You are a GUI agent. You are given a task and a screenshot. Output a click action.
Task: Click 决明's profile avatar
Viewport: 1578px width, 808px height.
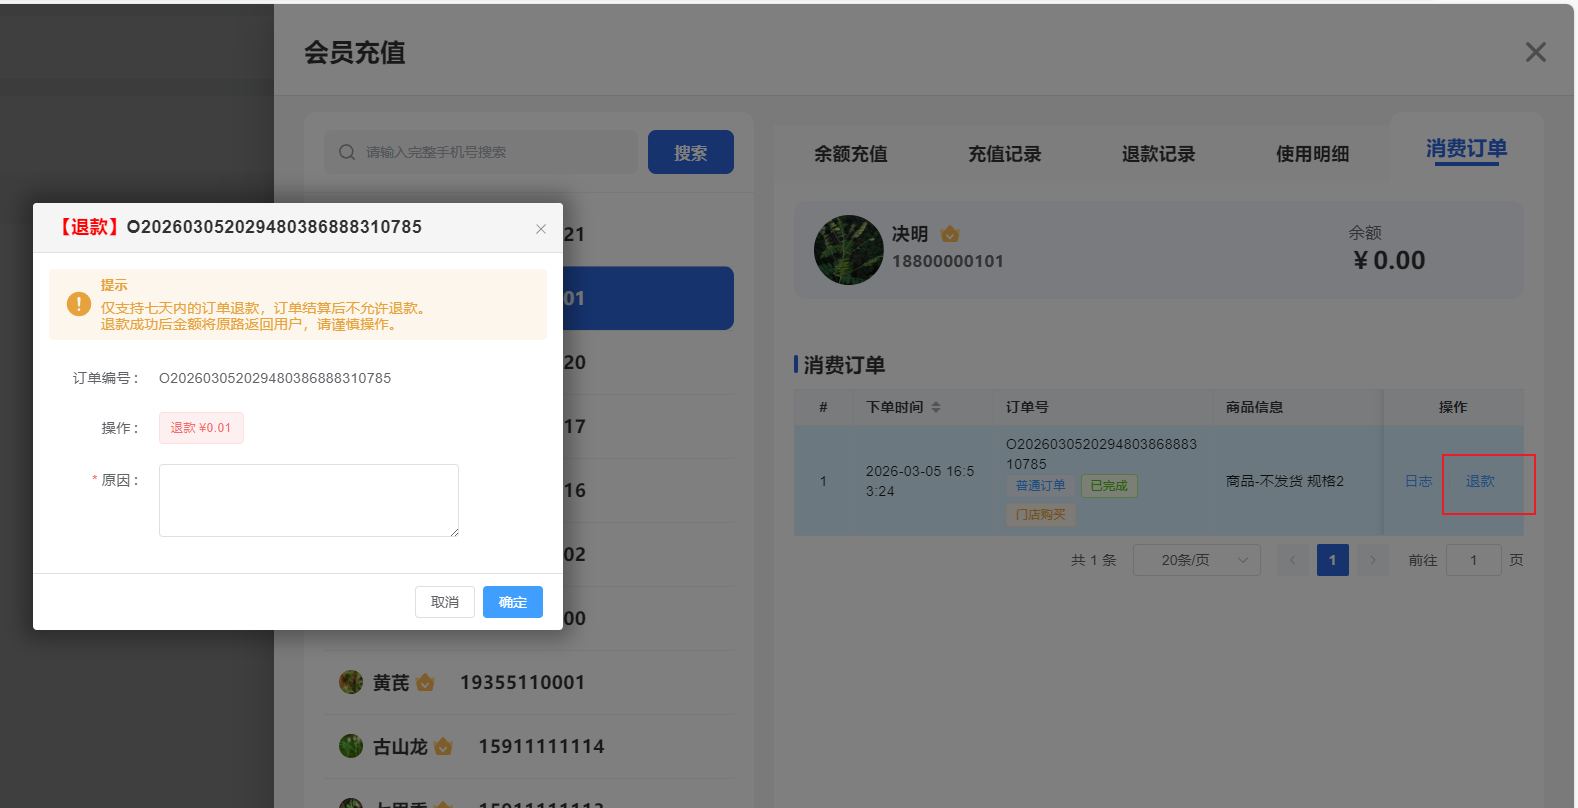(849, 250)
